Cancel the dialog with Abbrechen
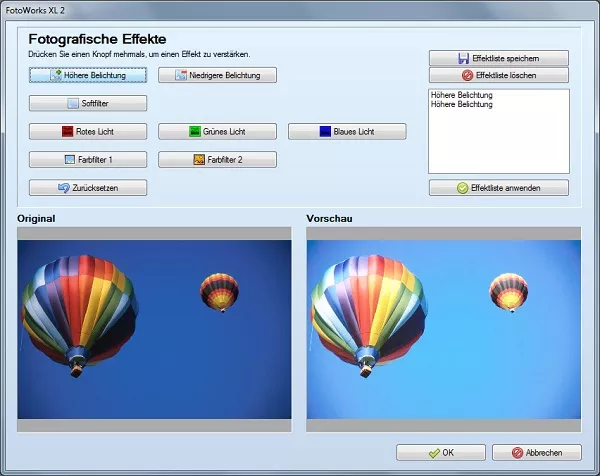The image size is (600, 476). pos(537,453)
